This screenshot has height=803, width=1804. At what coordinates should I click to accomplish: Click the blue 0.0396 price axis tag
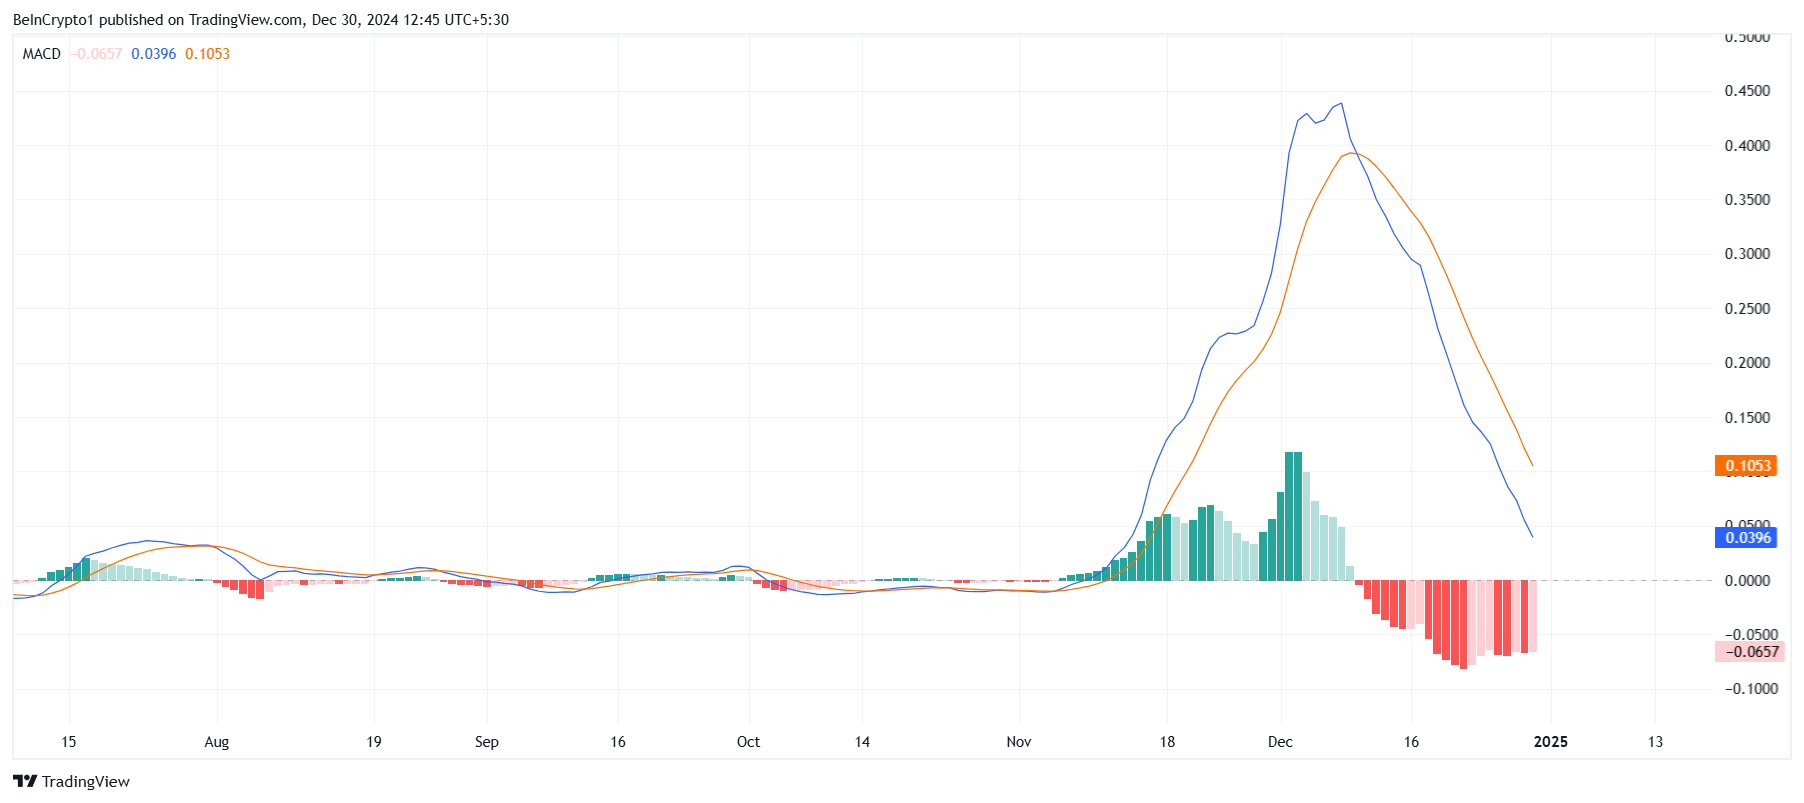(x=1746, y=538)
